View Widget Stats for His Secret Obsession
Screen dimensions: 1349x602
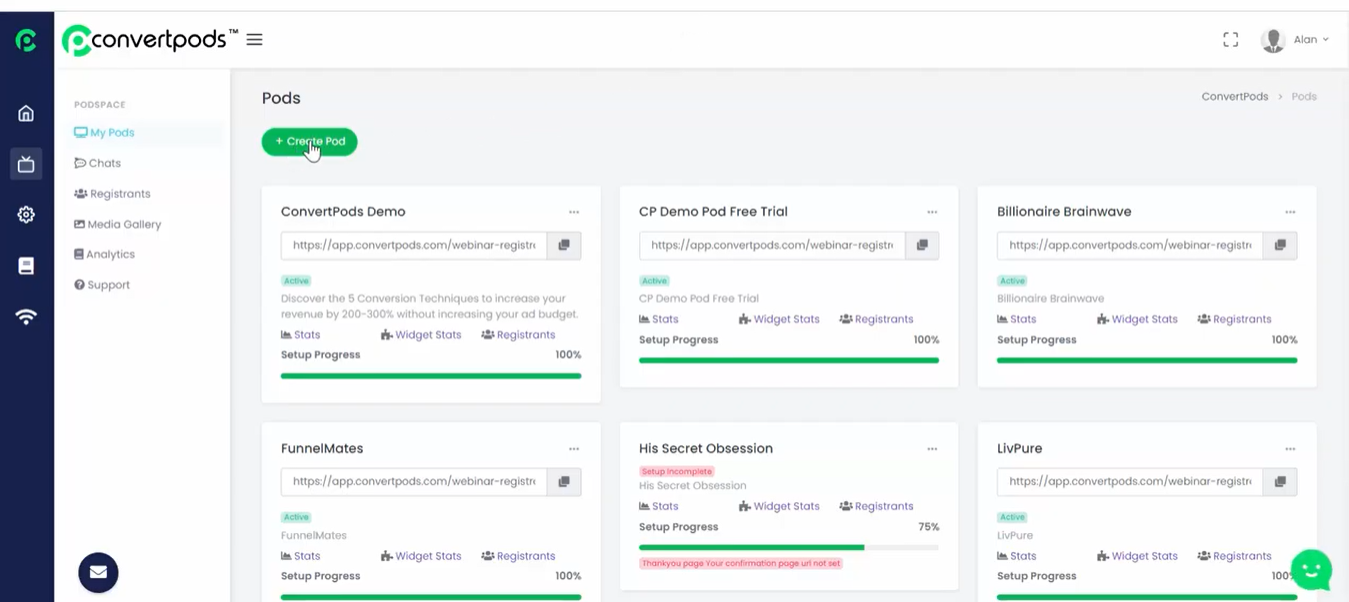coord(779,506)
